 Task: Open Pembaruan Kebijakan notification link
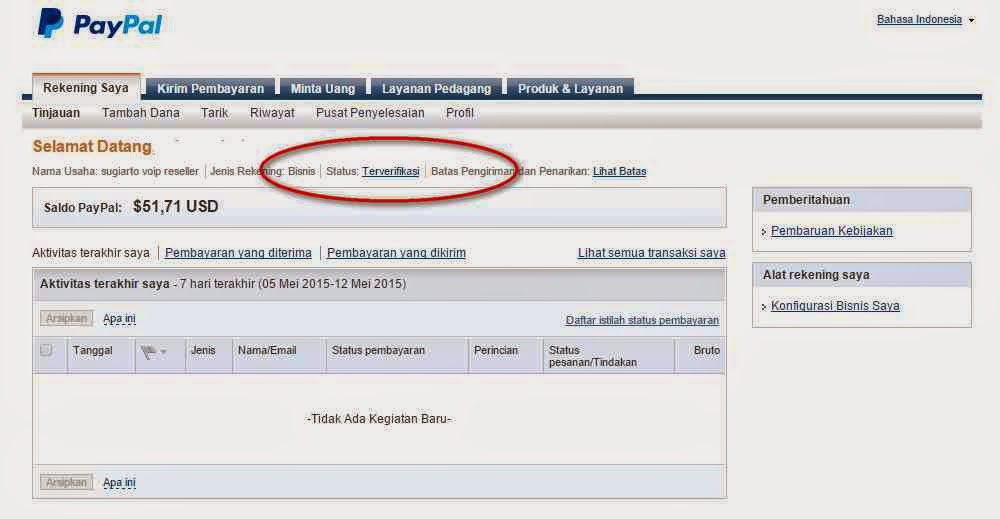[x=832, y=231]
